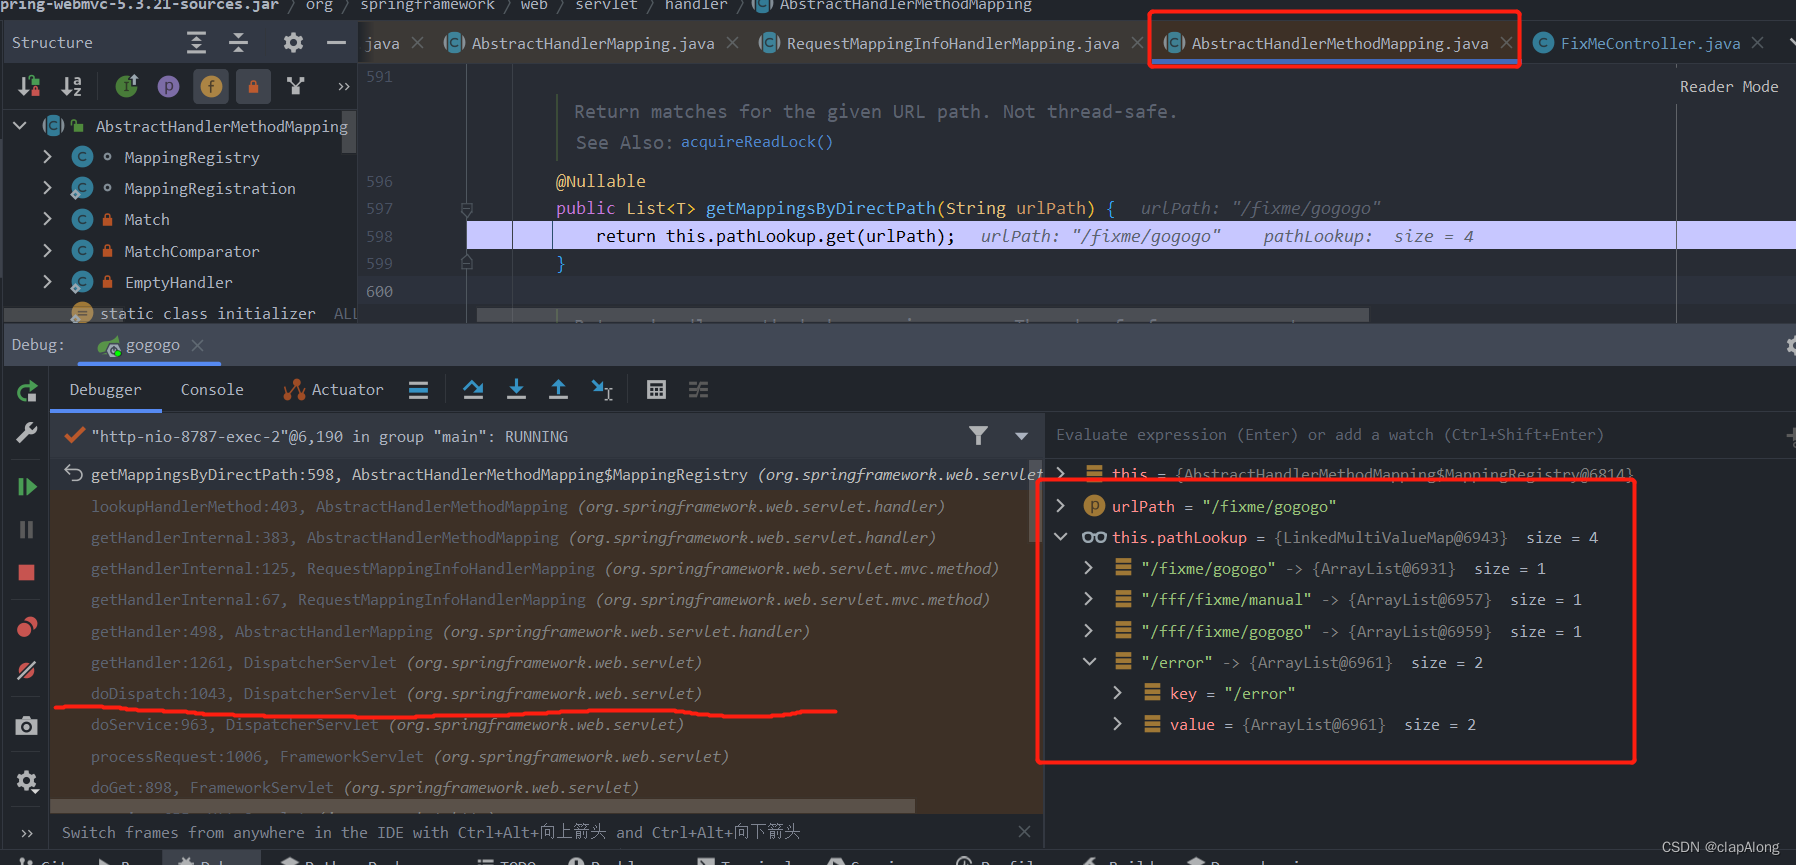Viewport: 1796px width, 865px height.
Task: Open thread selector dropdown arrow
Action: (x=1021, y=436)
